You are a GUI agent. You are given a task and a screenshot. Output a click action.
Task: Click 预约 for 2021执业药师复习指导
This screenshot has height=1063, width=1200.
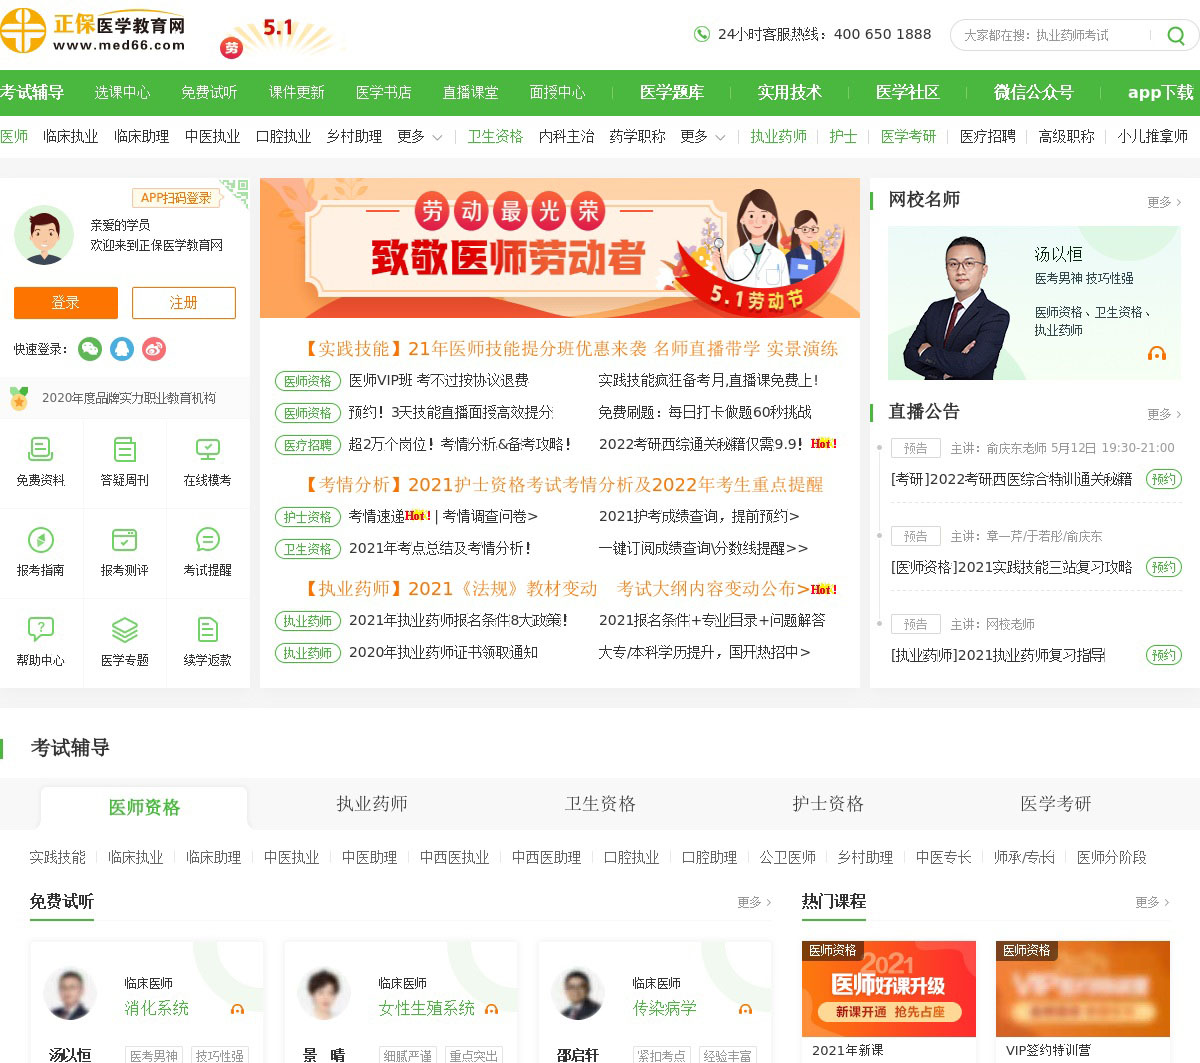1163,655
